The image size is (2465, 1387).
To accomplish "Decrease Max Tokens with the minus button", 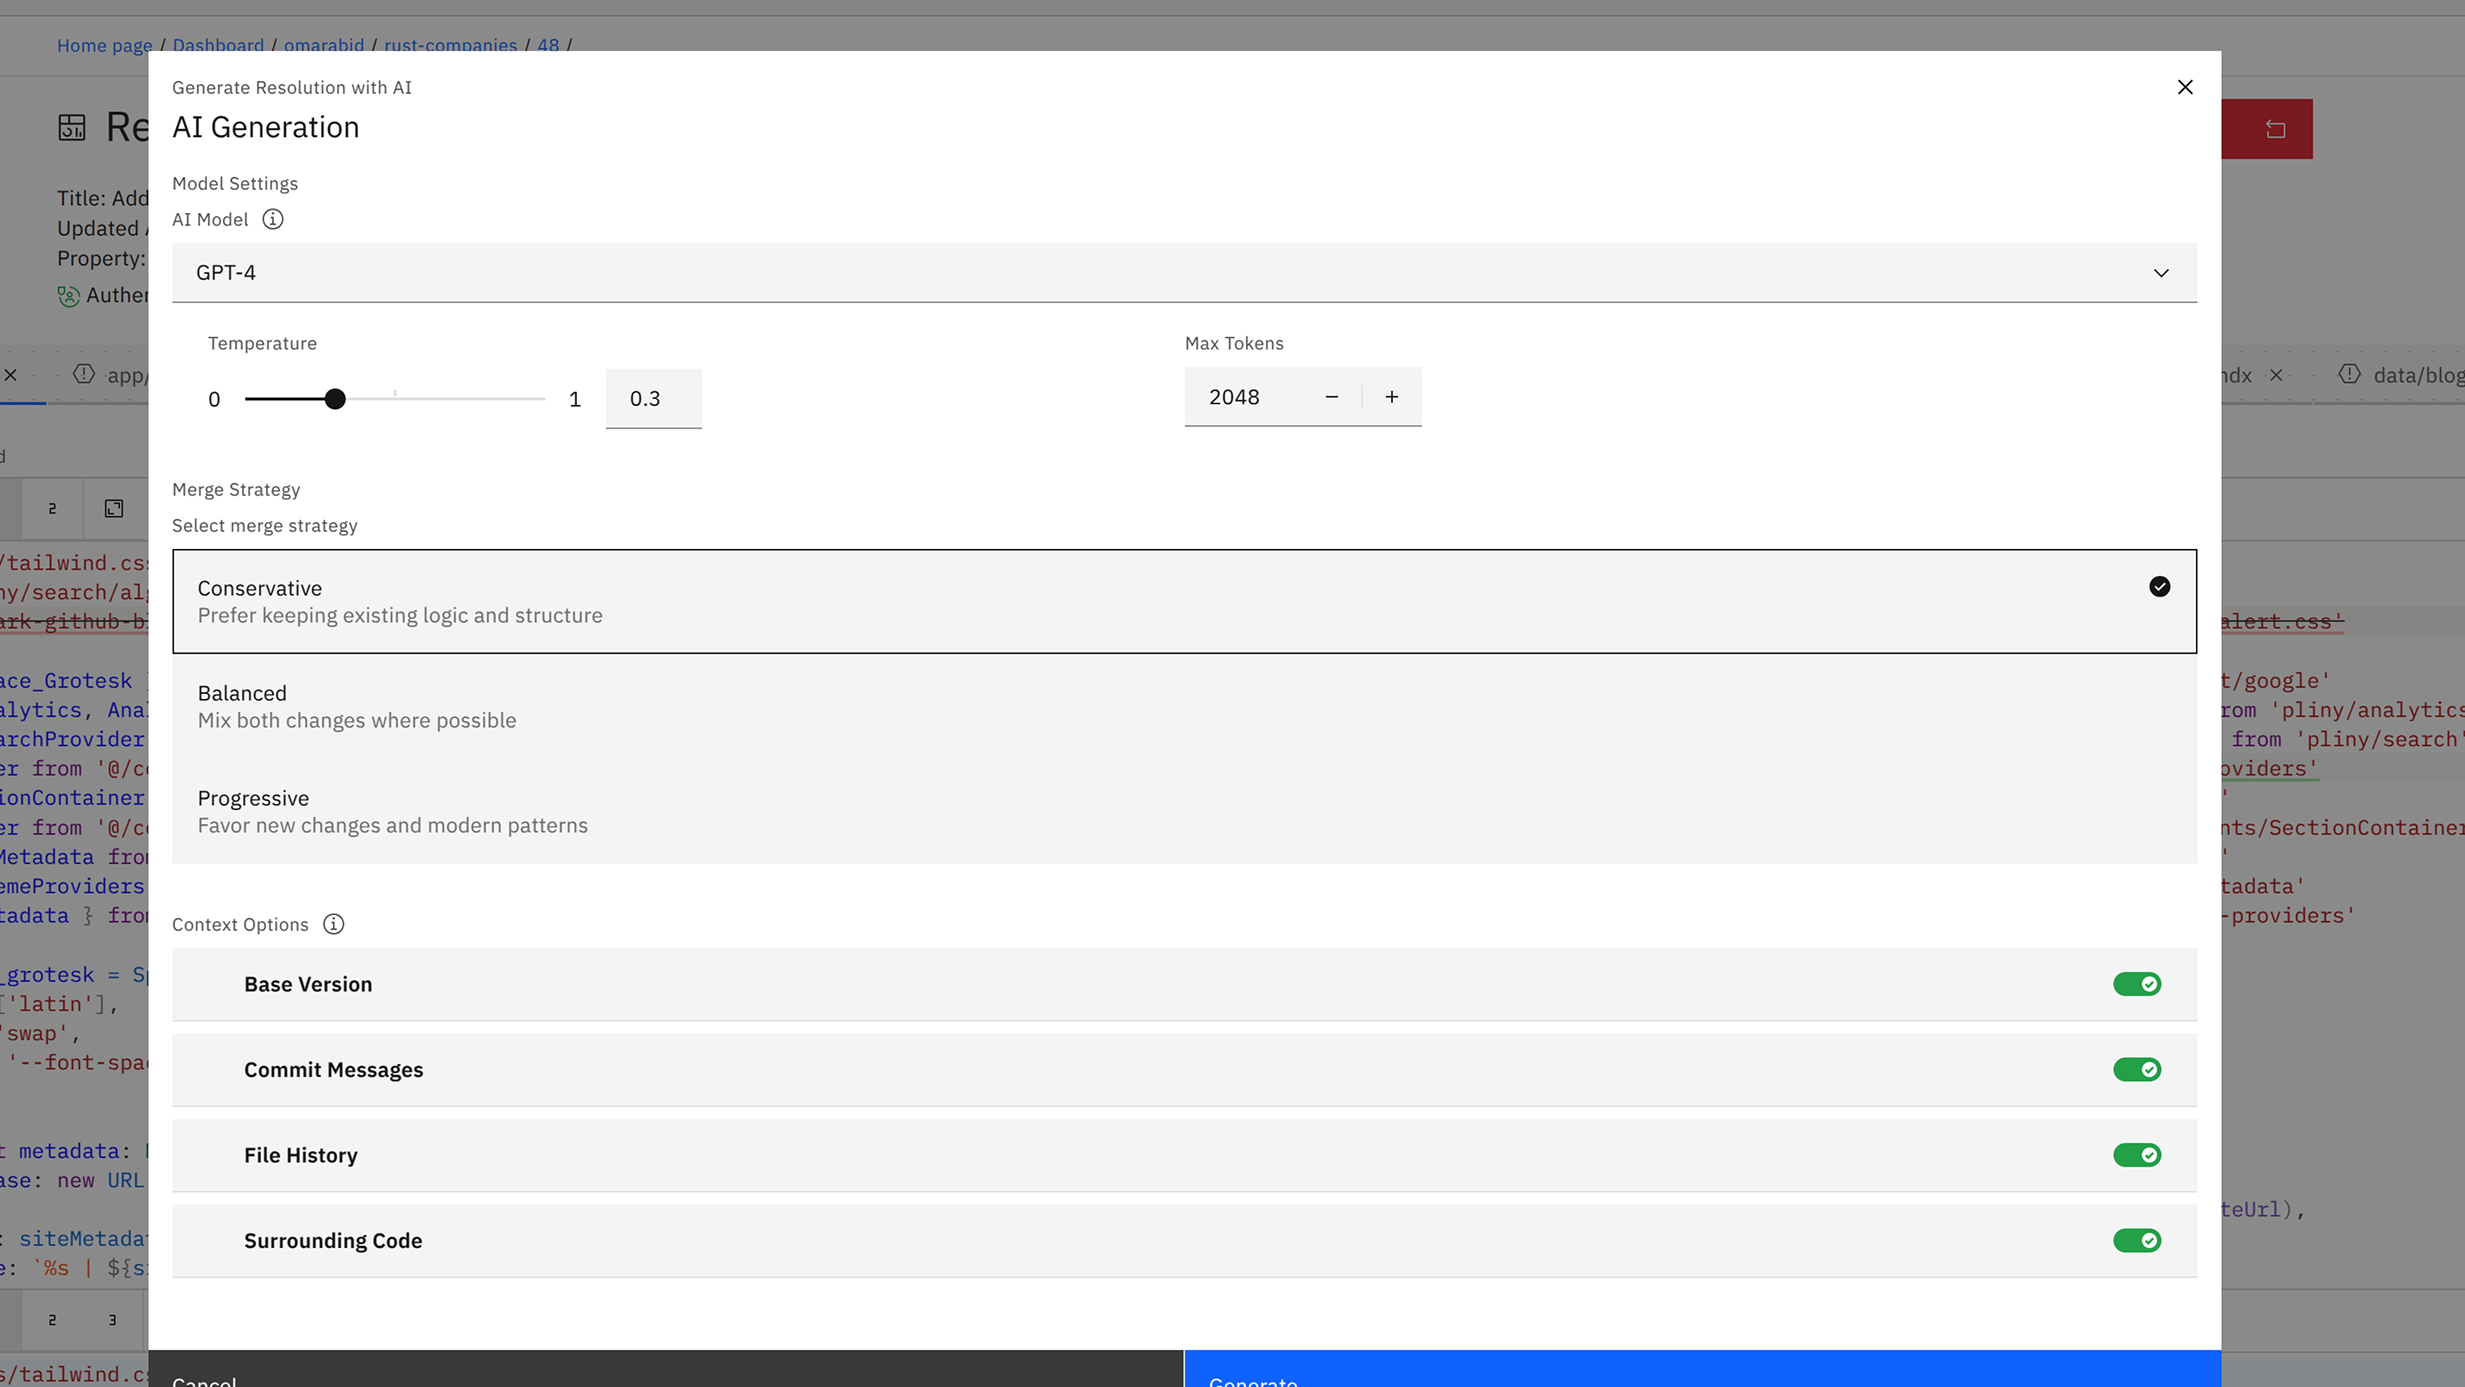I will coord(1331,396).
